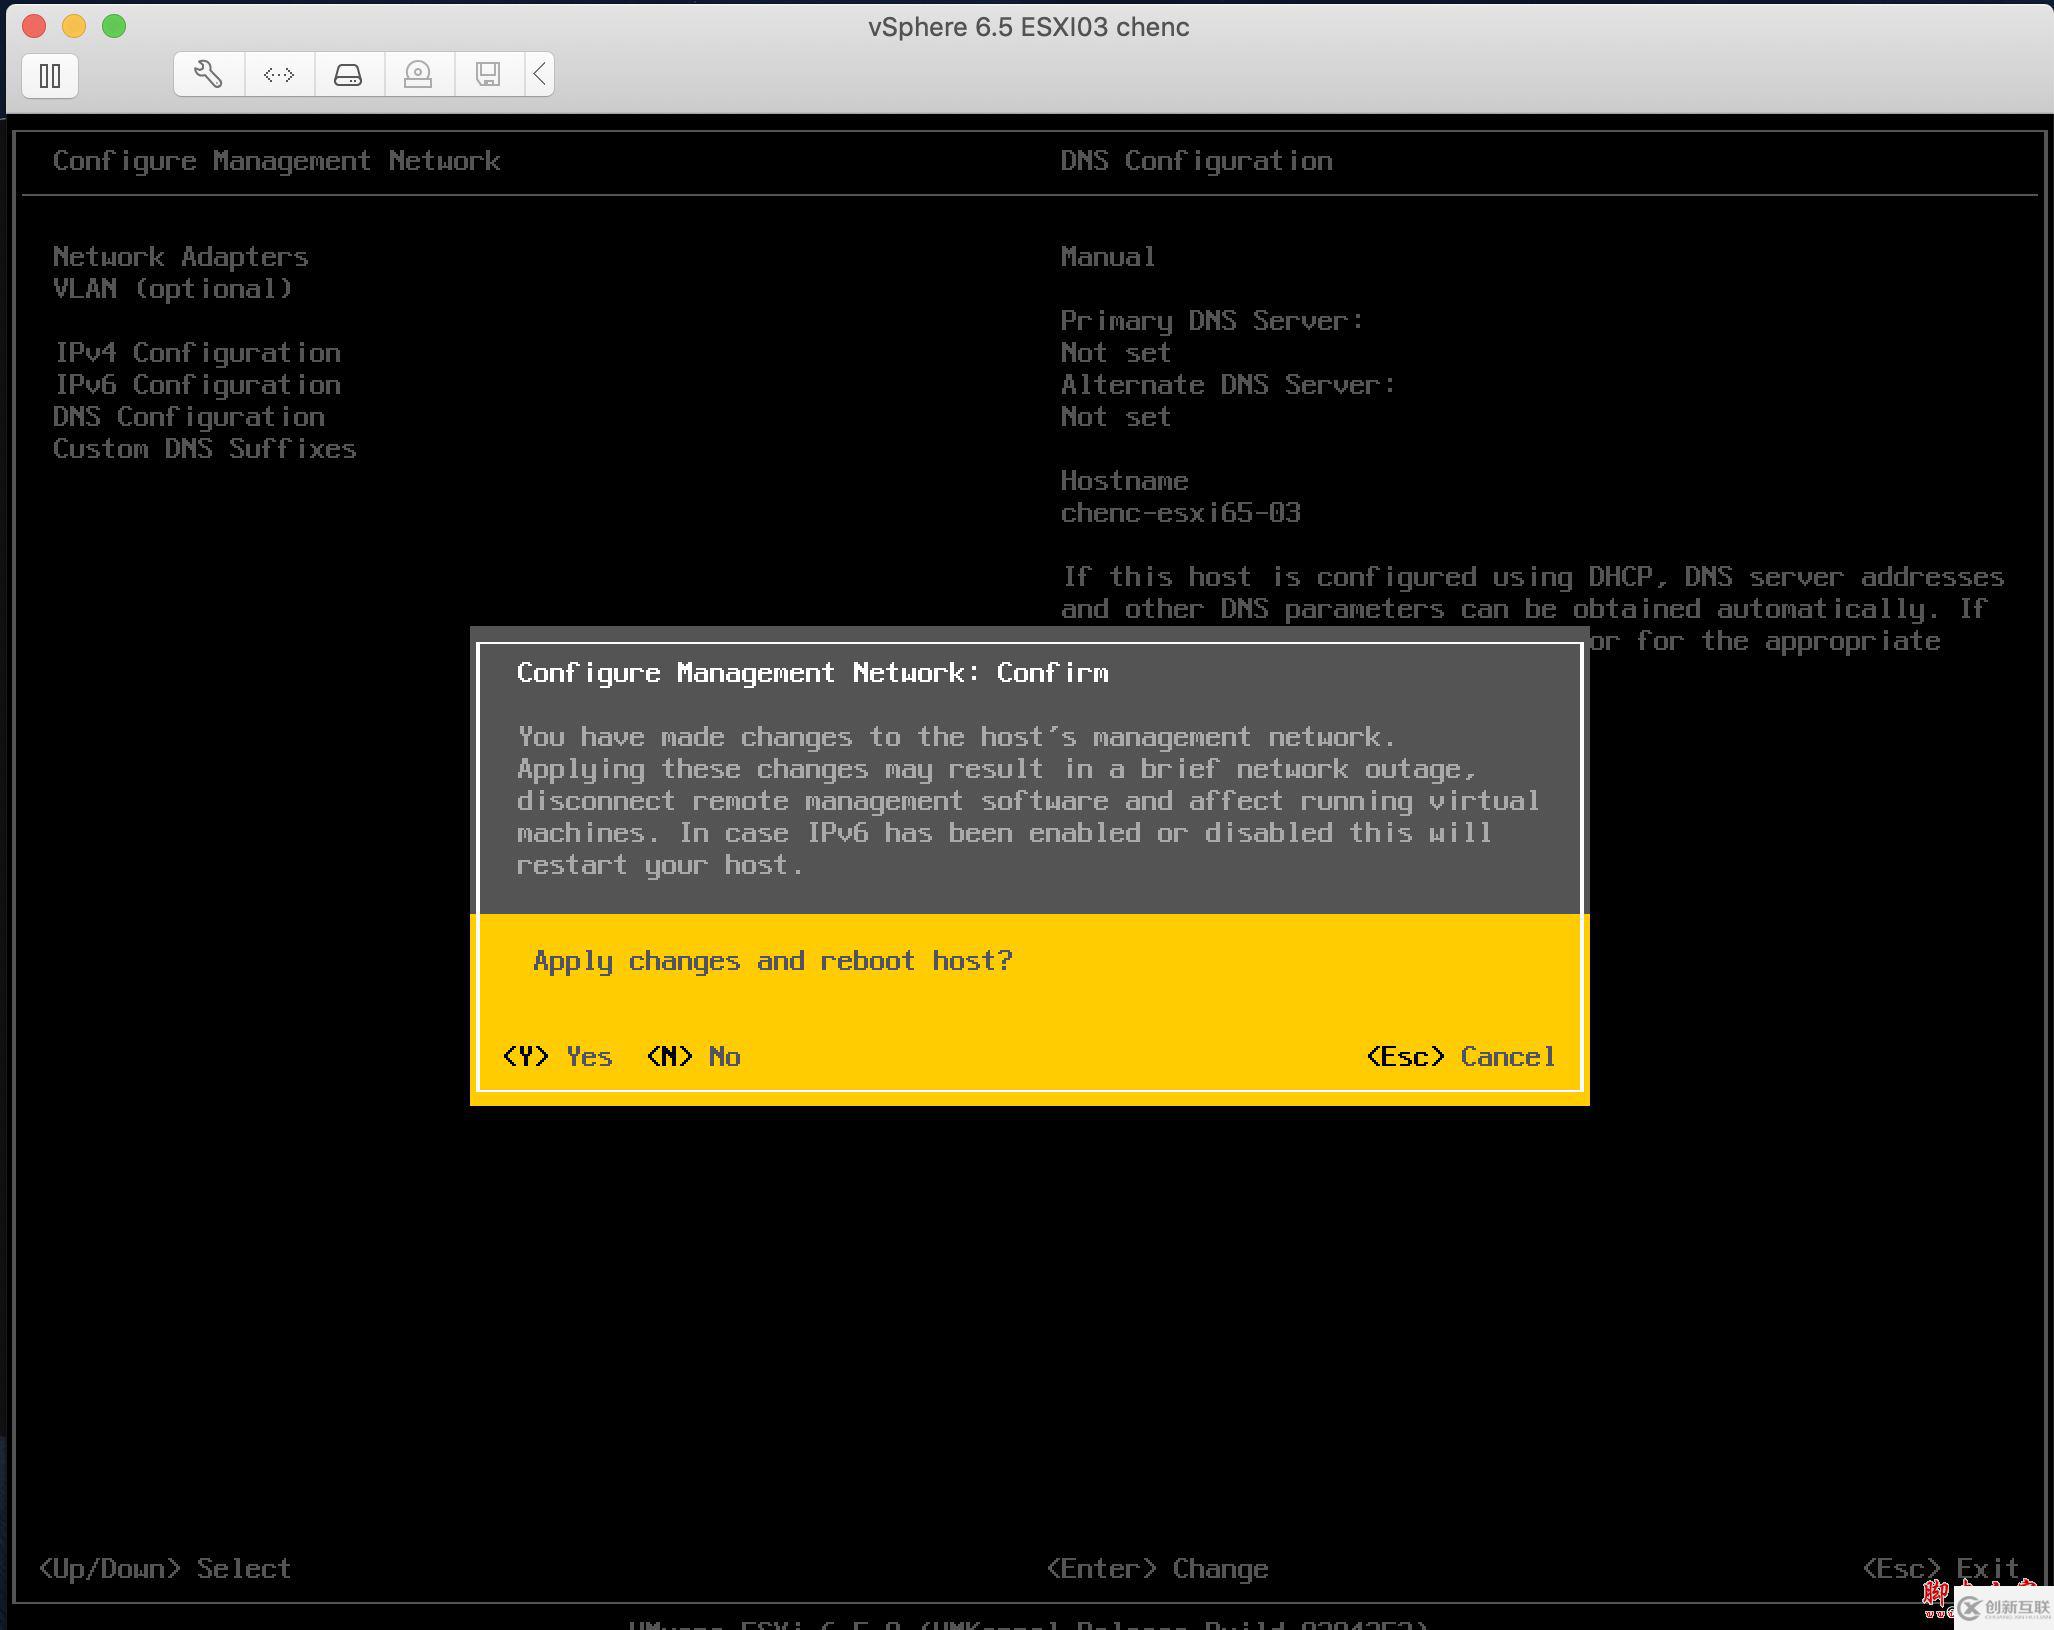Select IPv4 Configuration entry
Image resolution: width=2054 pixels, height=1630 pixels.
click(x=197, y=352)
